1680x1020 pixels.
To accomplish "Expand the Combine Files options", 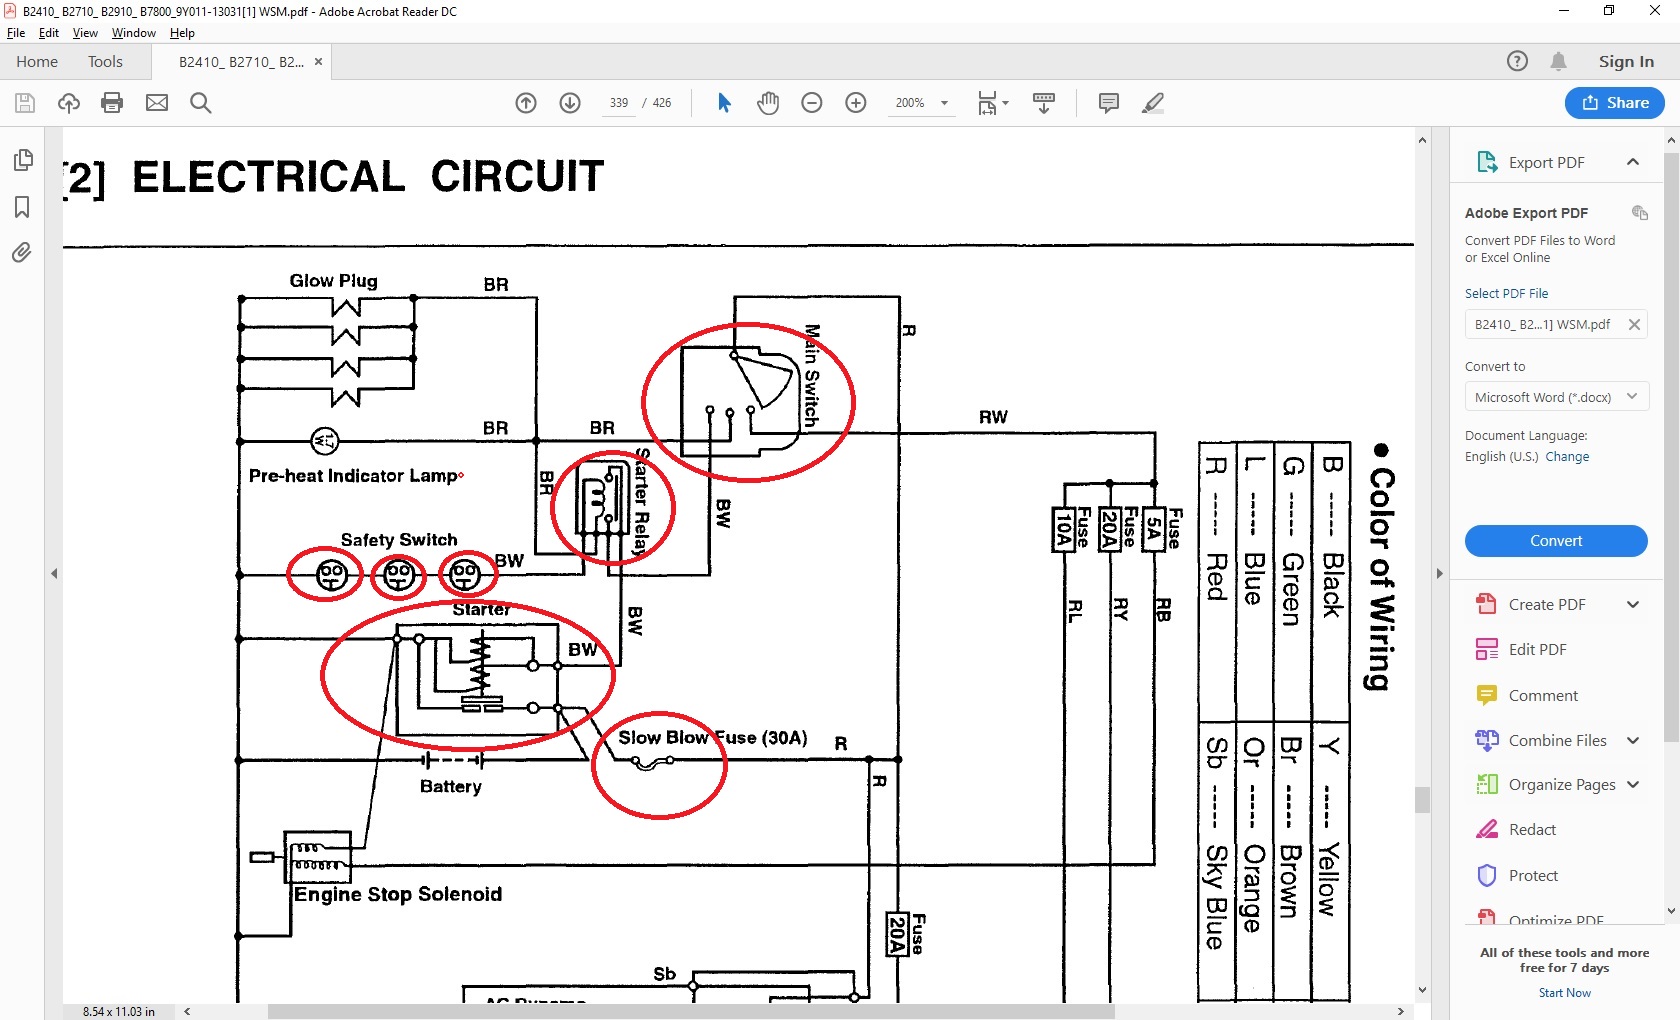I will click(x=1633, y=741).
